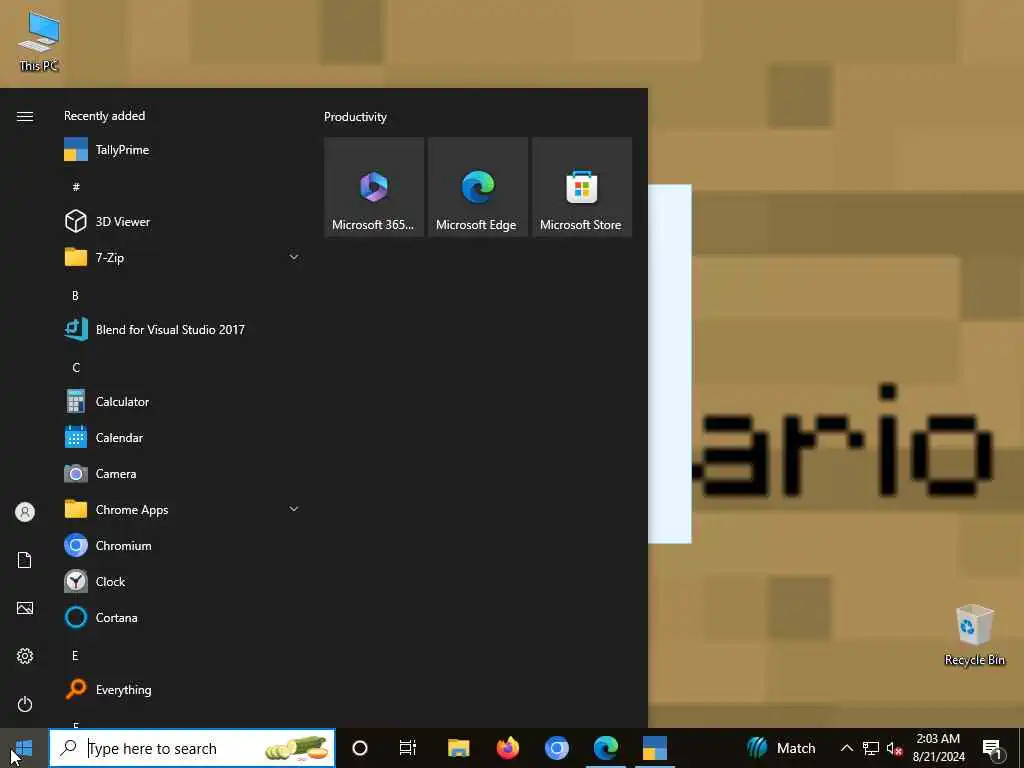The image size is (1024, 768).
Task: Expand the Chrome Apps folder chevron
Action: [x=294, y=509]
